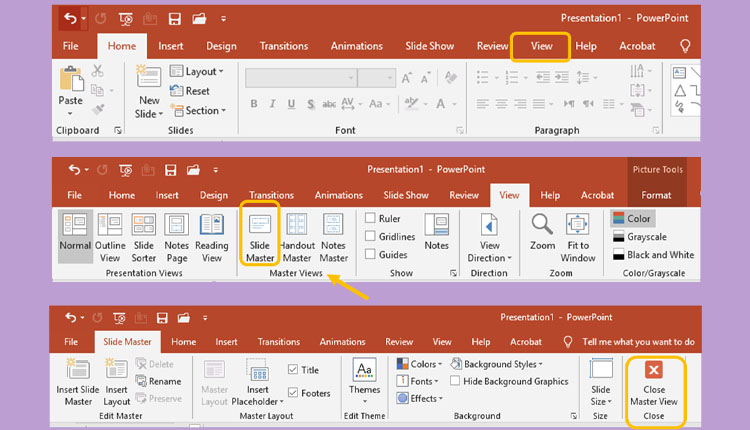Open the Format tab under Picture Tools
The height and width of the screenshot is (430, 750).
coord(656,195)
